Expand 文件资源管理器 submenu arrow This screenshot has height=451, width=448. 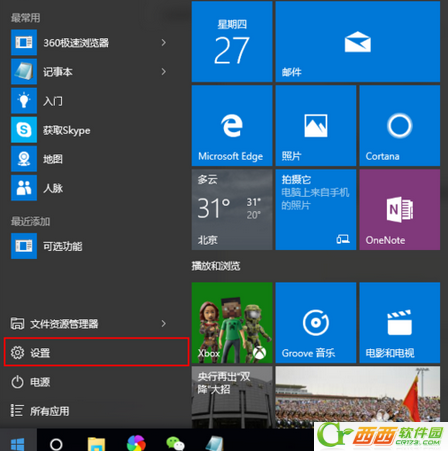coord(163,324)
